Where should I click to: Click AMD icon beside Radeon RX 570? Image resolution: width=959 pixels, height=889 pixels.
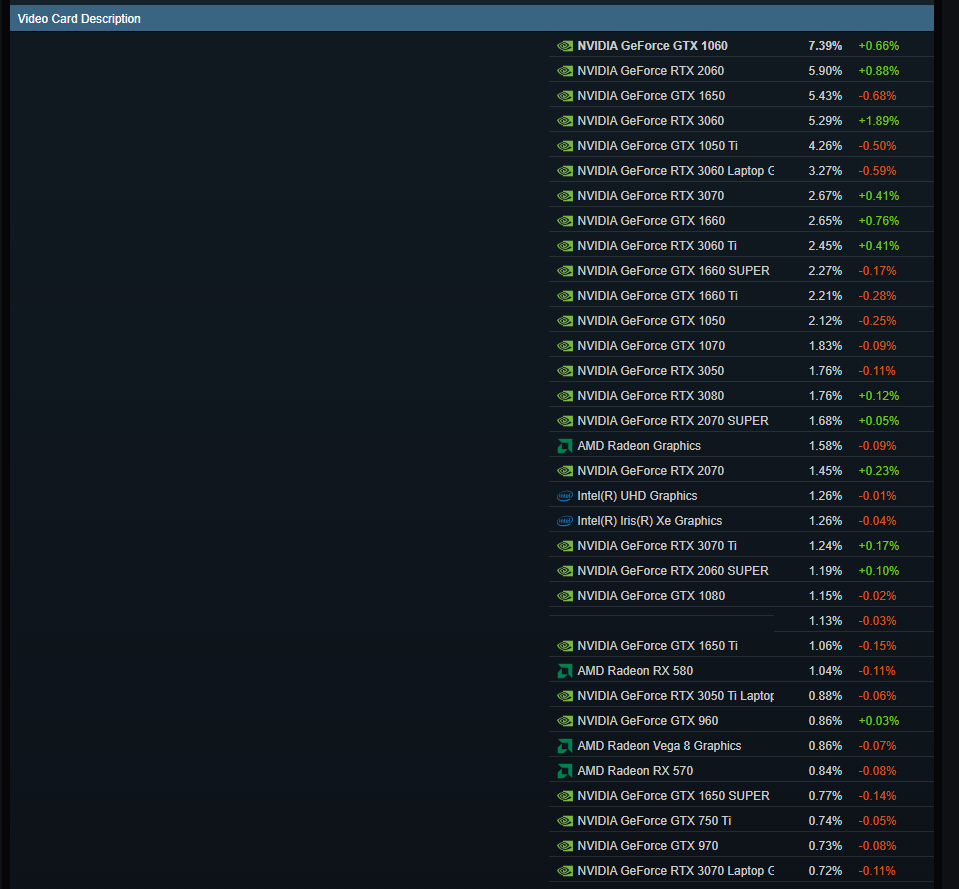tap(565, 771)
